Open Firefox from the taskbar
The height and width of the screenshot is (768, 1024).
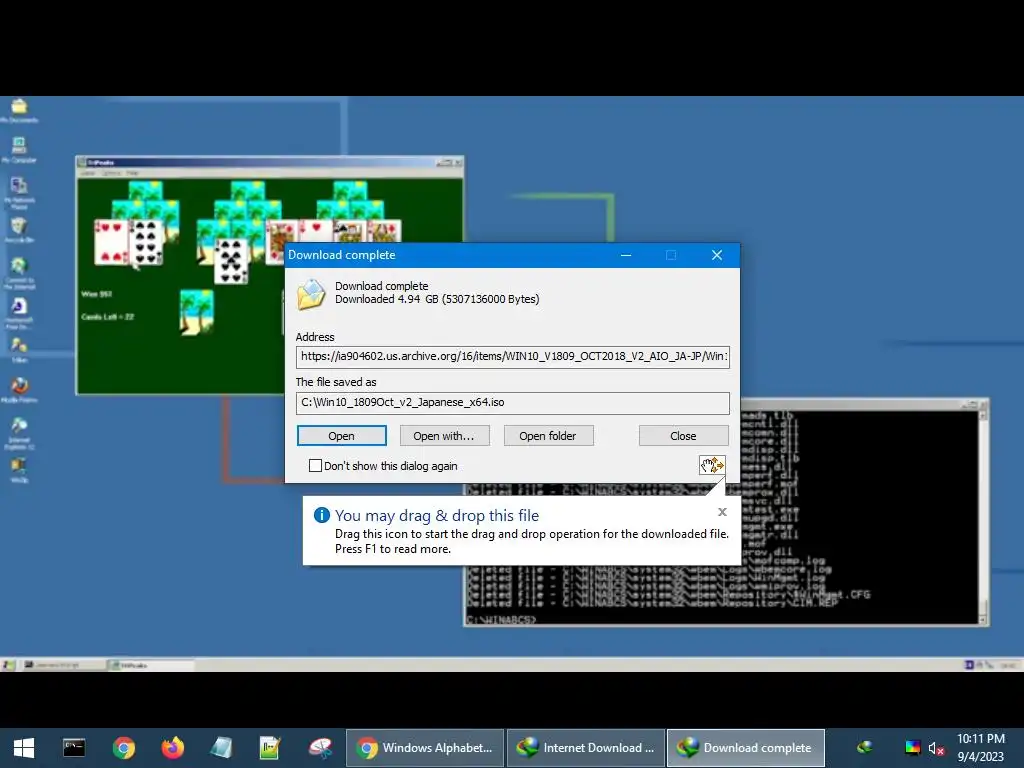click(172, 748)
